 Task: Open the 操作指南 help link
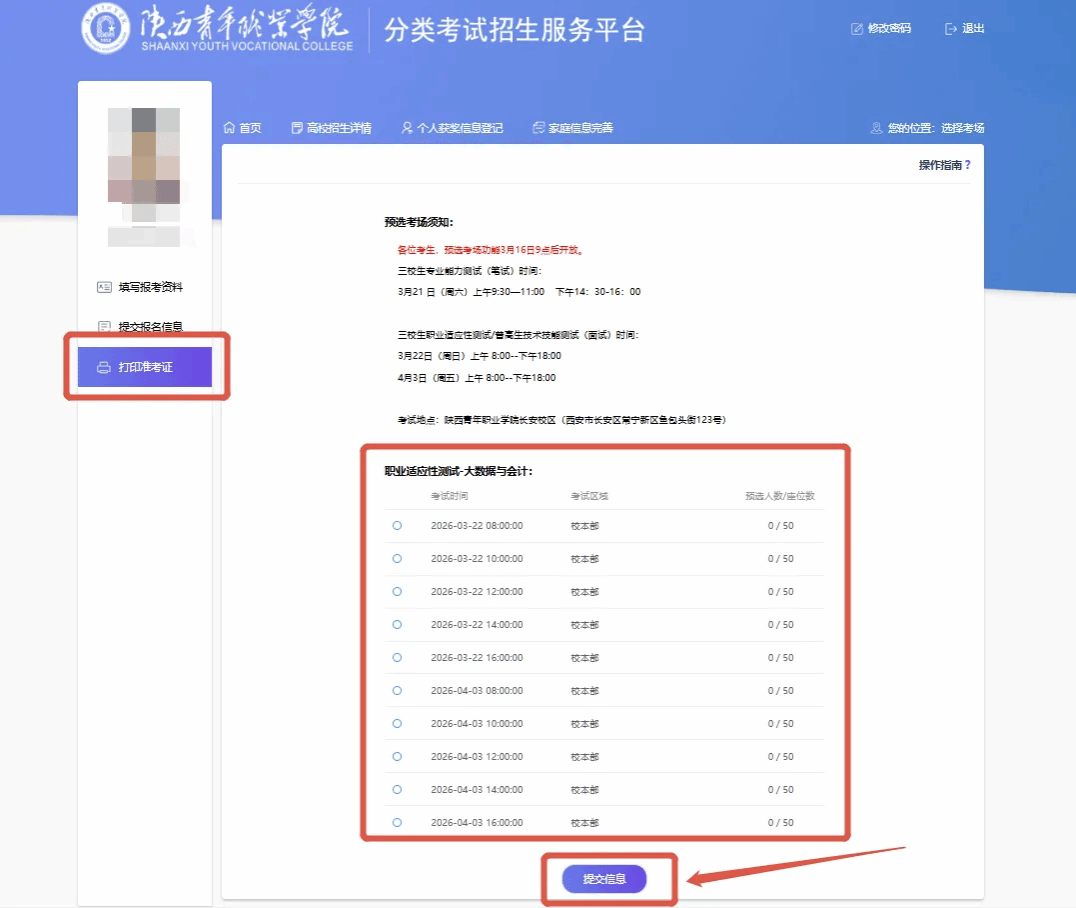pyautogui.click(x=944, y=165)
